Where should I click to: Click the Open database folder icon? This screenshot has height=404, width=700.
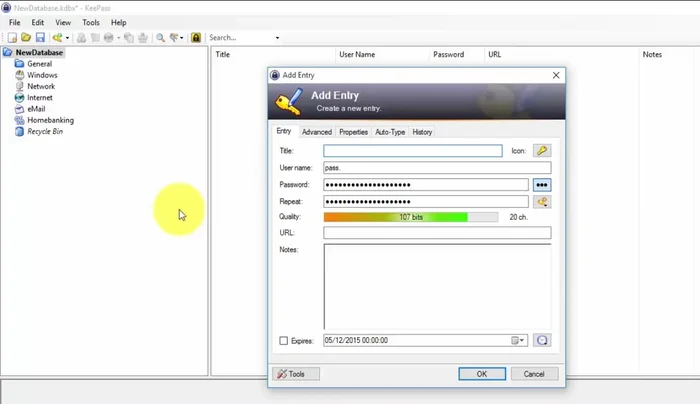point(25,38)
